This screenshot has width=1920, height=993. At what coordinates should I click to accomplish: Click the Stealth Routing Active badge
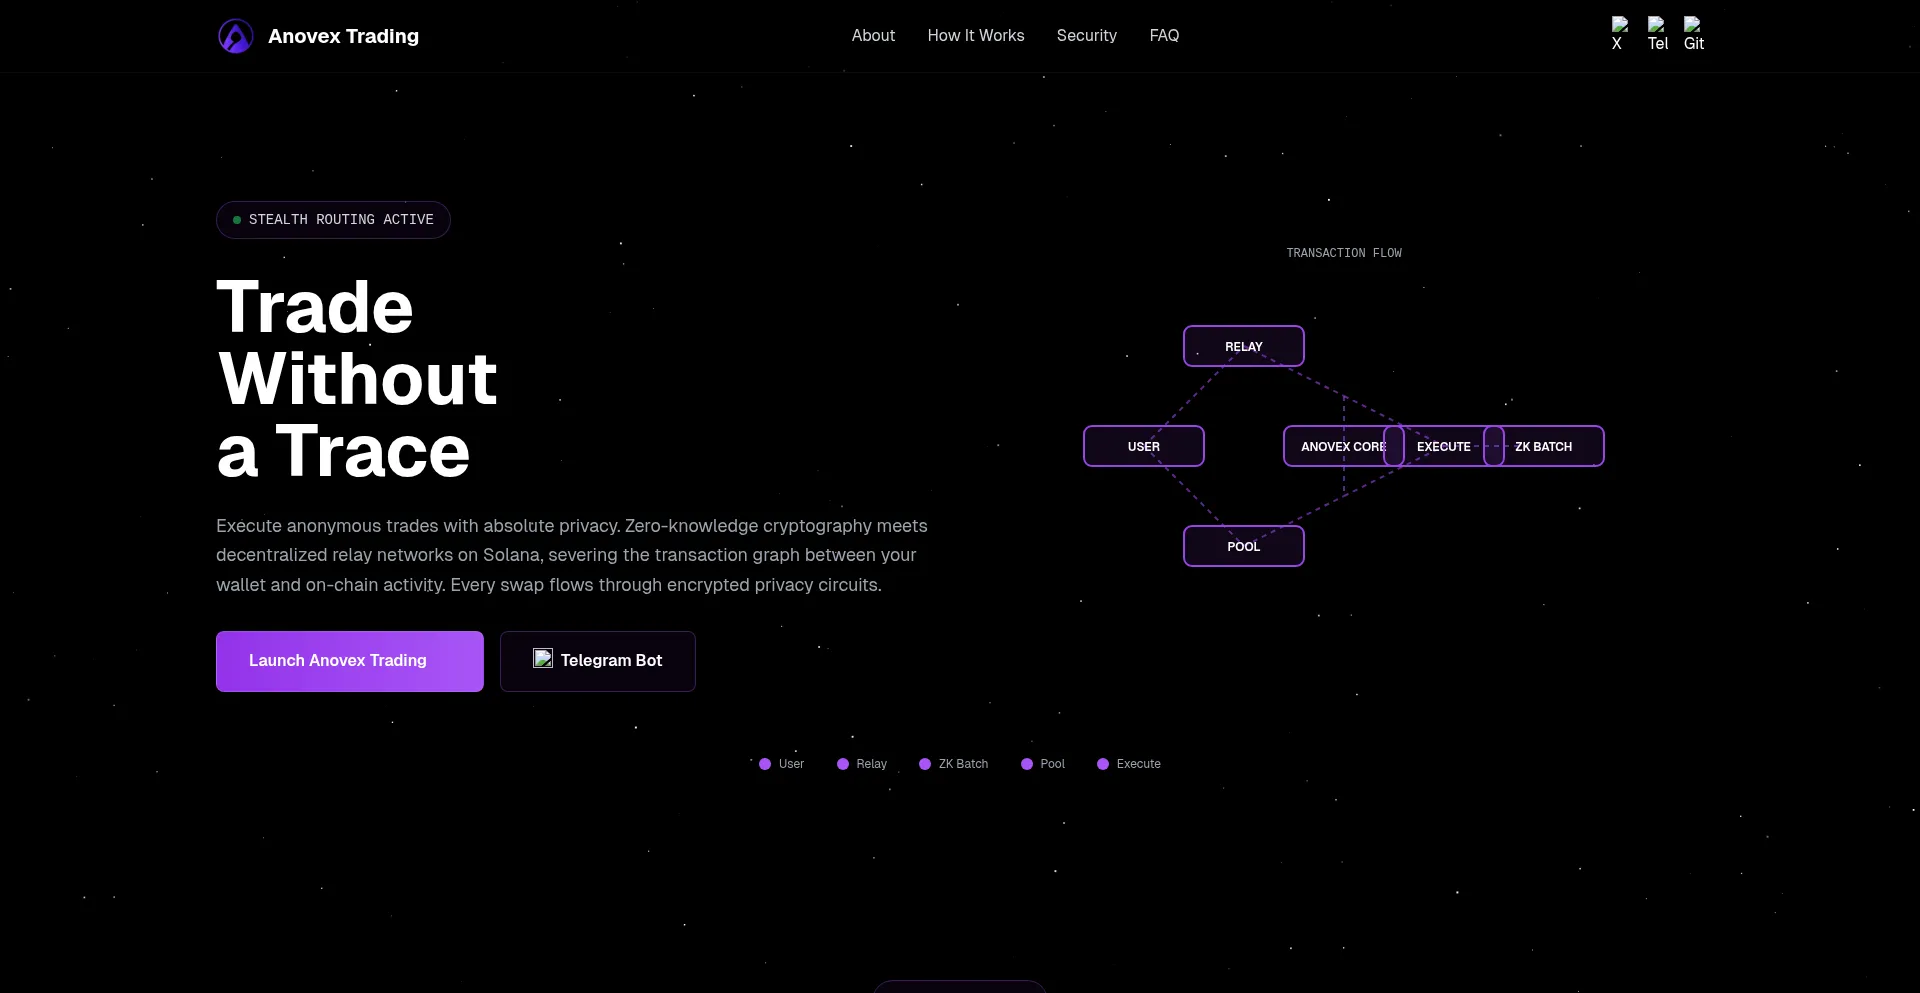coord(333,220)
